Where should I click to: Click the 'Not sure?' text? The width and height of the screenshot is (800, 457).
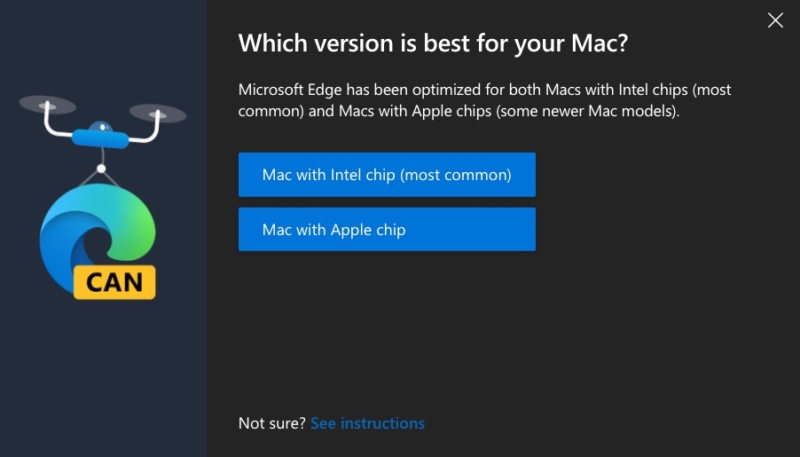pos(271,423)
